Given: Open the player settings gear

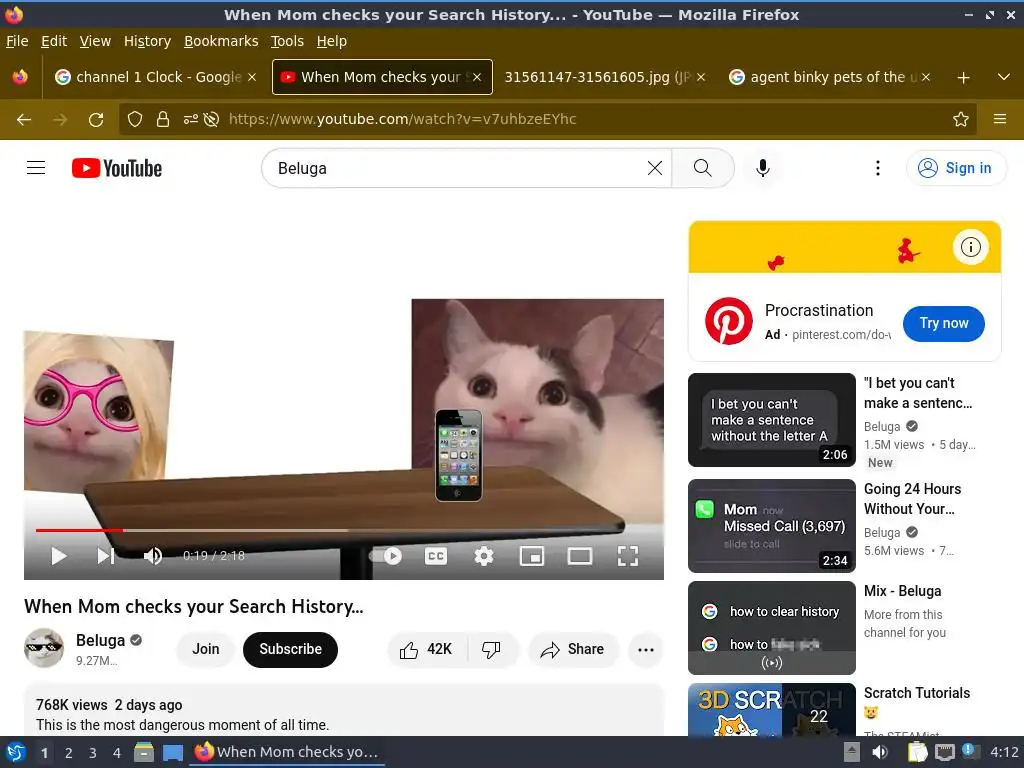Looking at the screenshot, I should [483, 556].
